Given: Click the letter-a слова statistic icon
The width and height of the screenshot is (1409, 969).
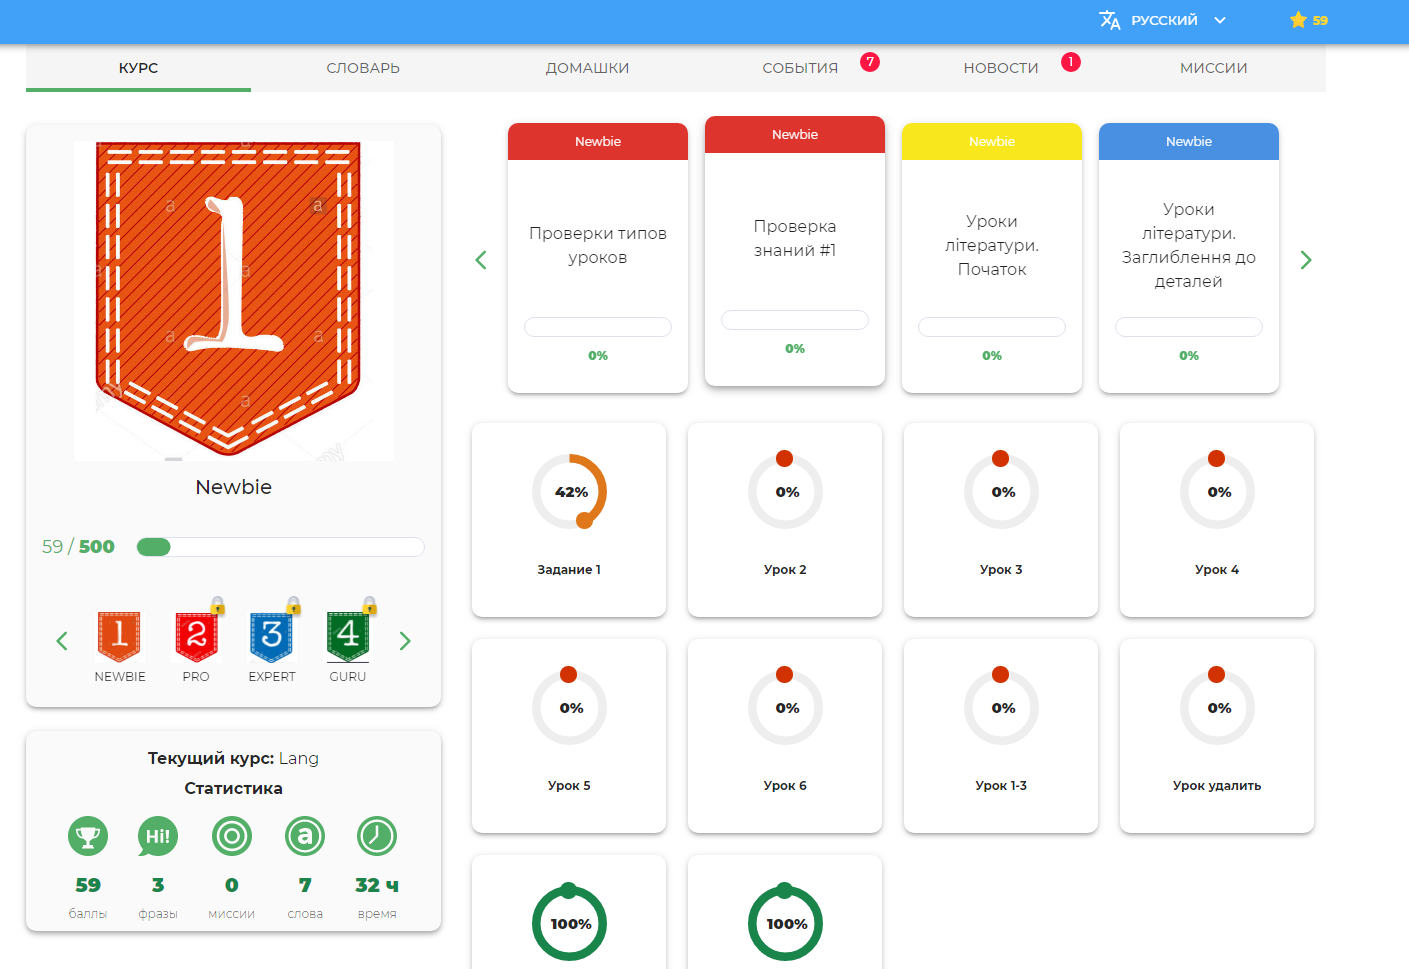Looking at the screenshot, I should click(x=305, y=836).
